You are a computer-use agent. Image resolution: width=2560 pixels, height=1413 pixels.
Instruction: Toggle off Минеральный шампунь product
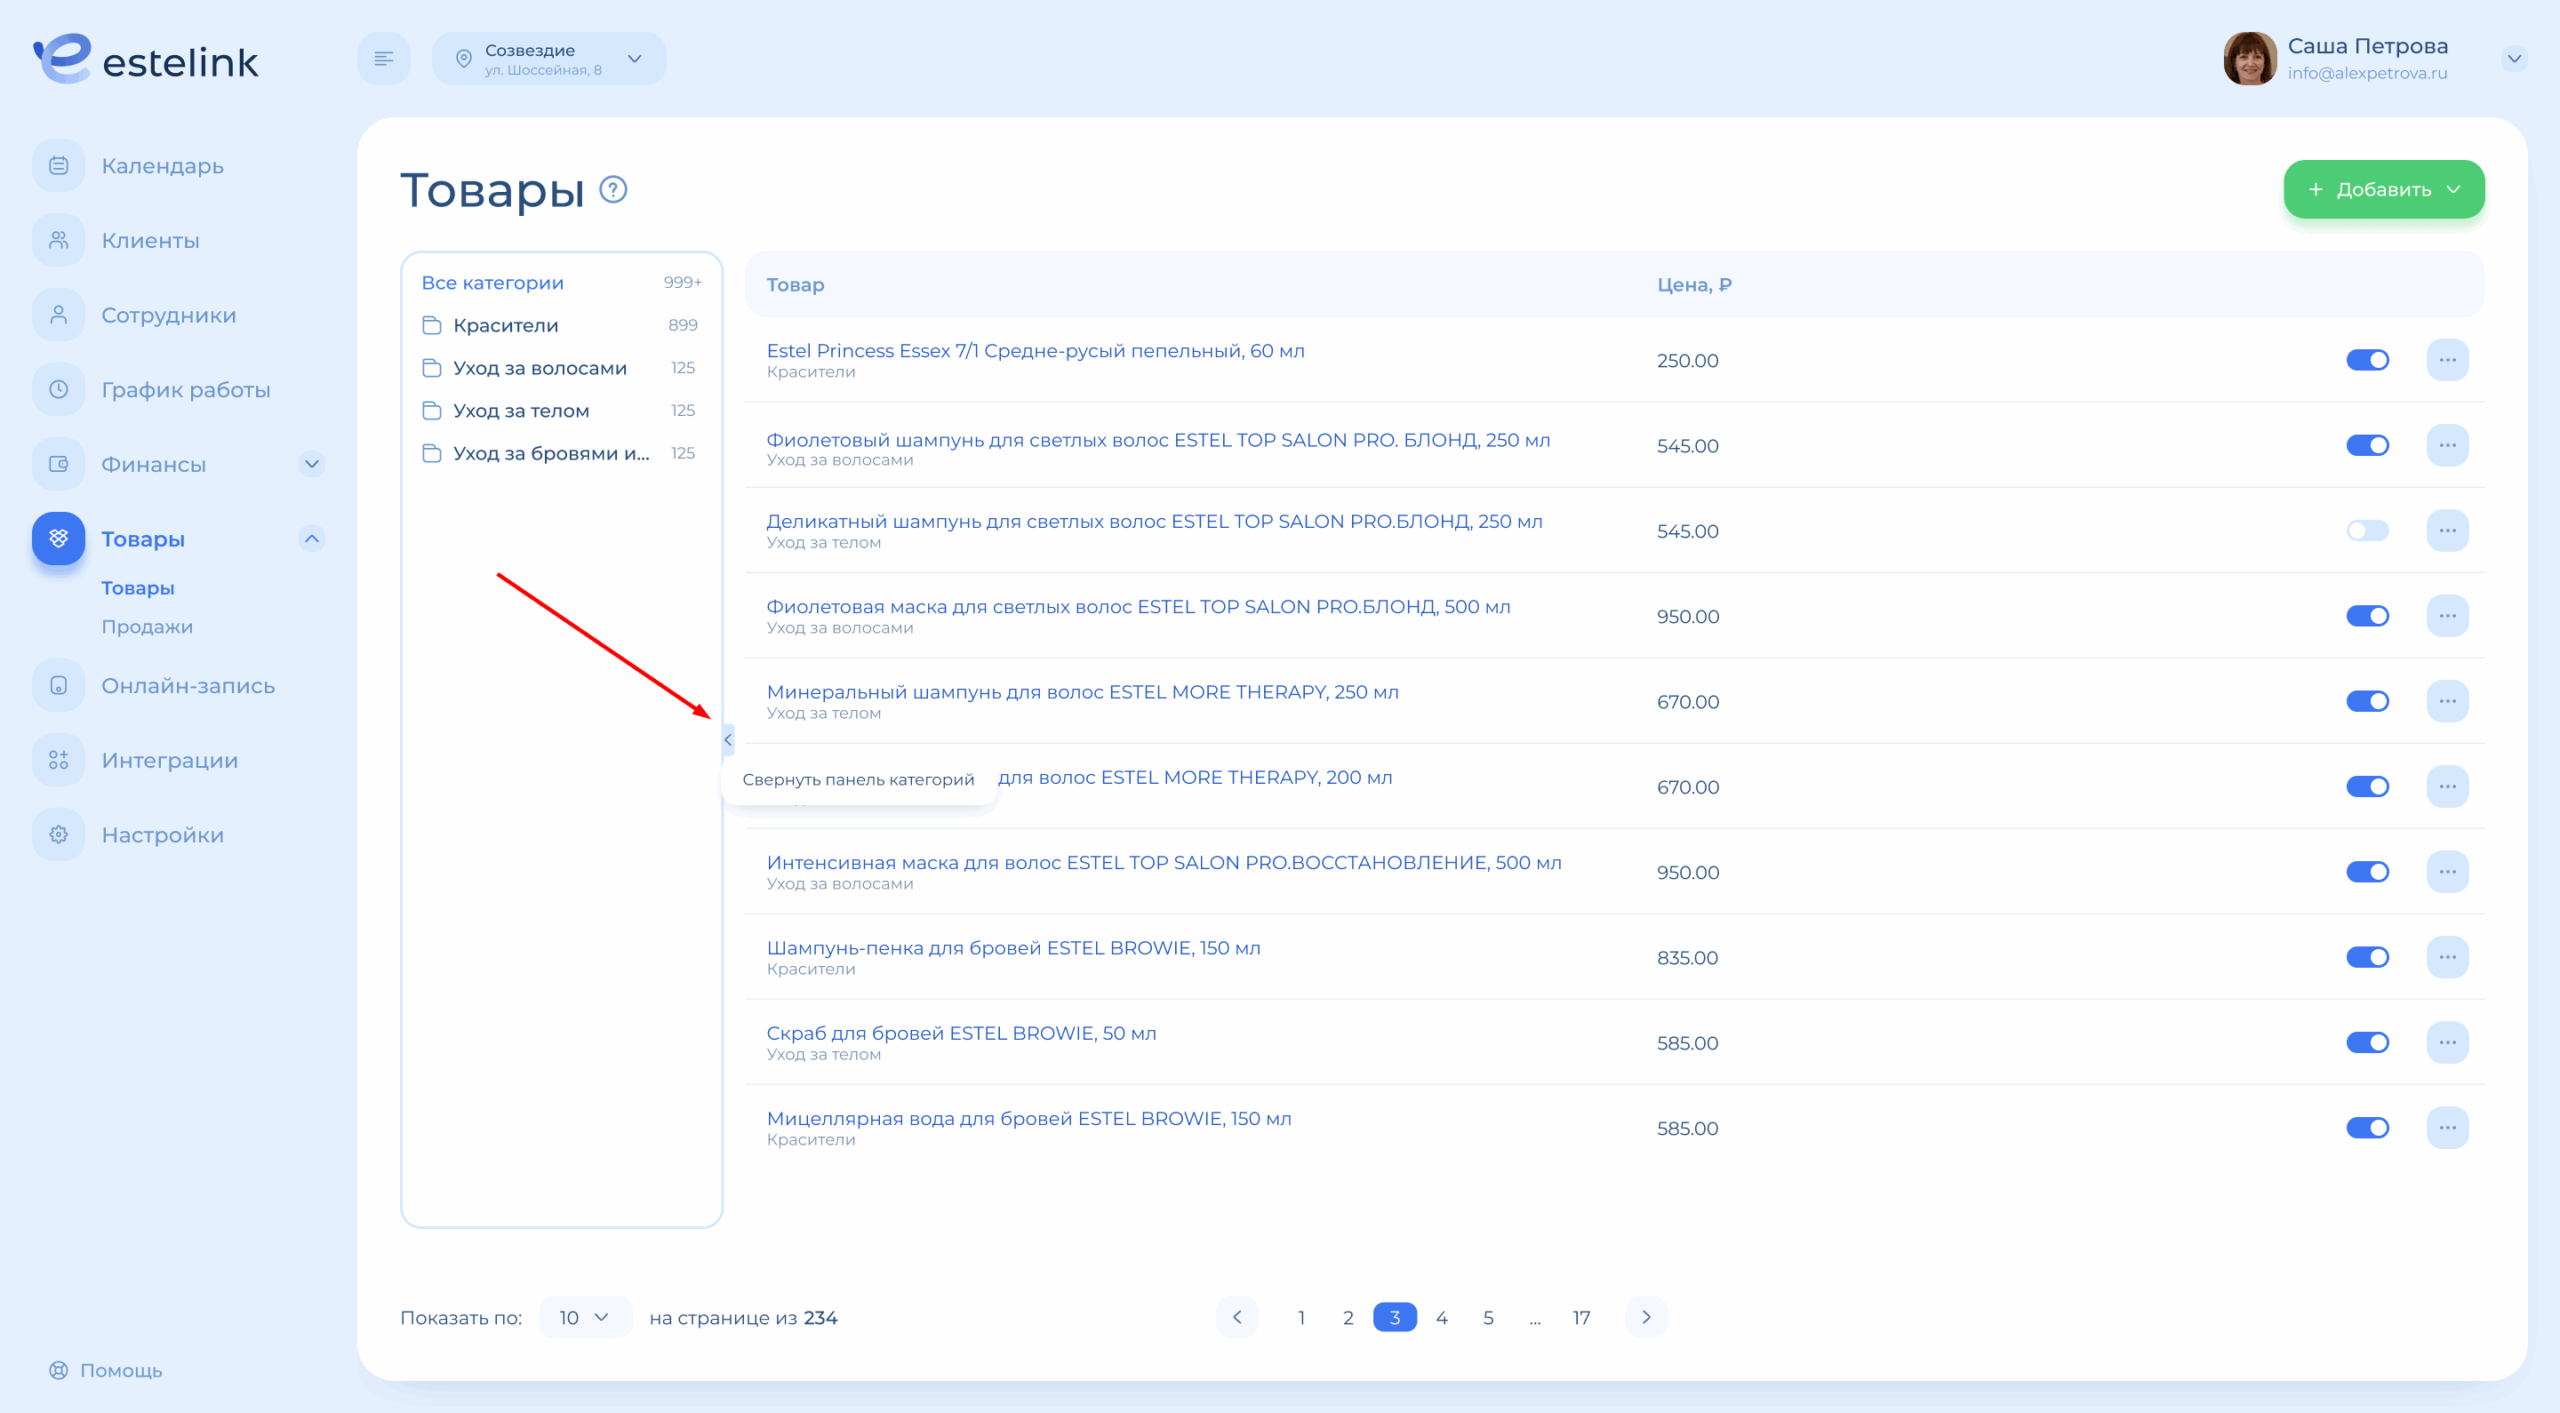coord(2367,701)
